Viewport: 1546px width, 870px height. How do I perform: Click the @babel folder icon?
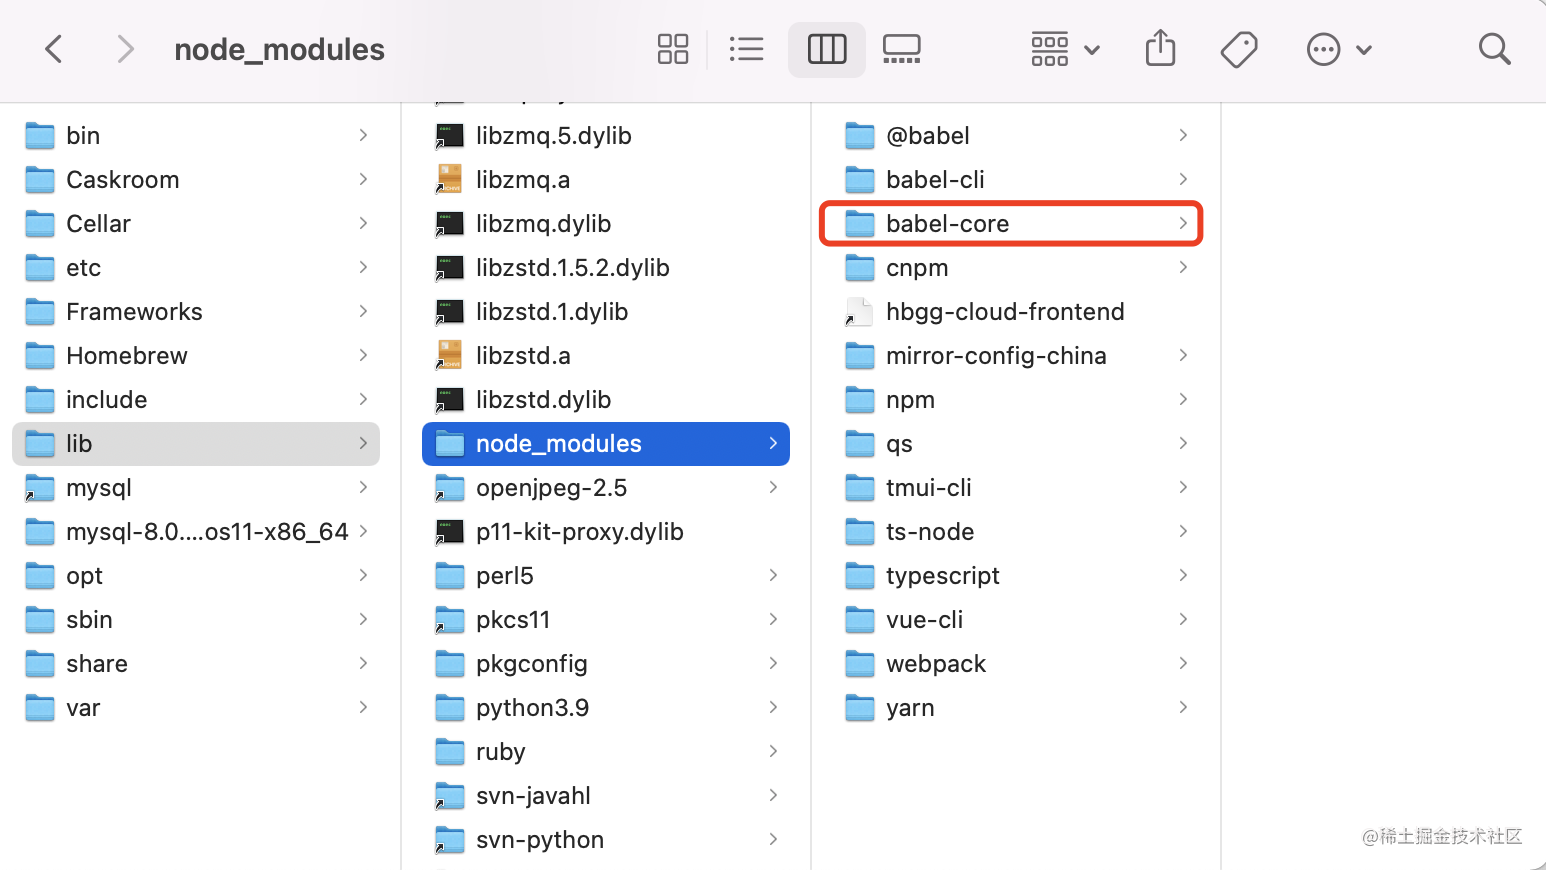click(x=860, y=135)
